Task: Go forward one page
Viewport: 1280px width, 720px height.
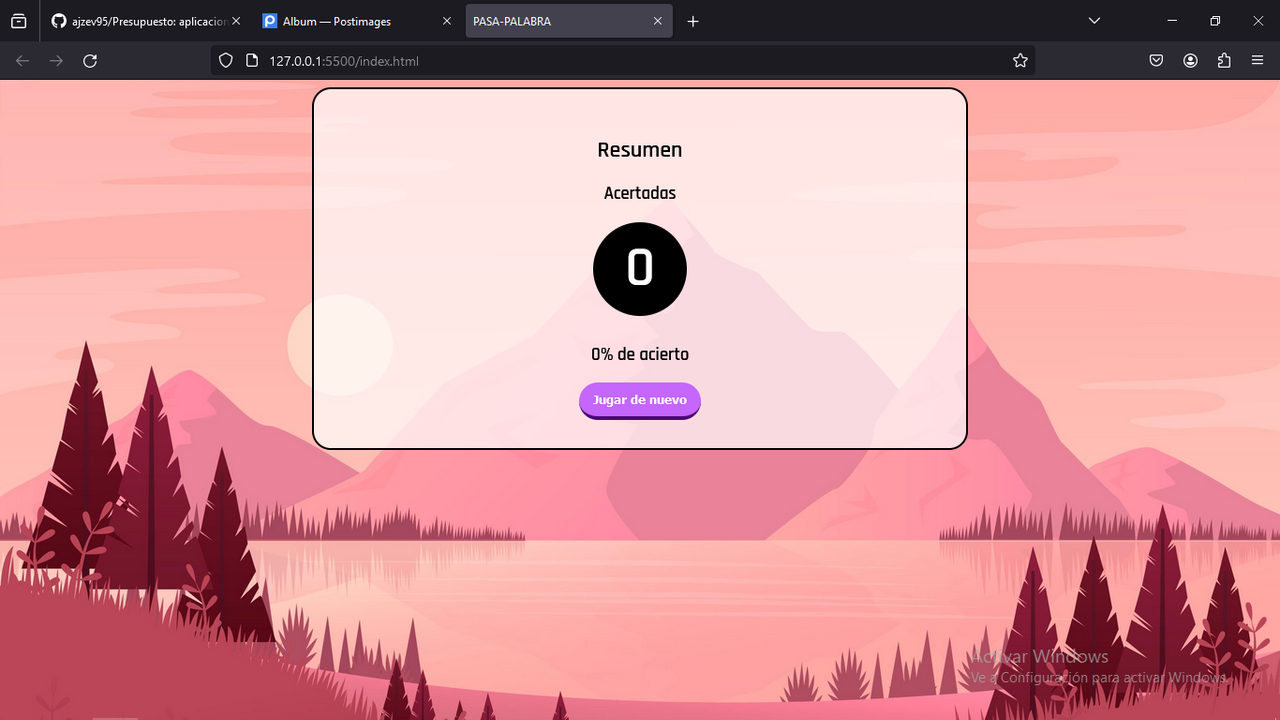Action: tap(56, 61)
